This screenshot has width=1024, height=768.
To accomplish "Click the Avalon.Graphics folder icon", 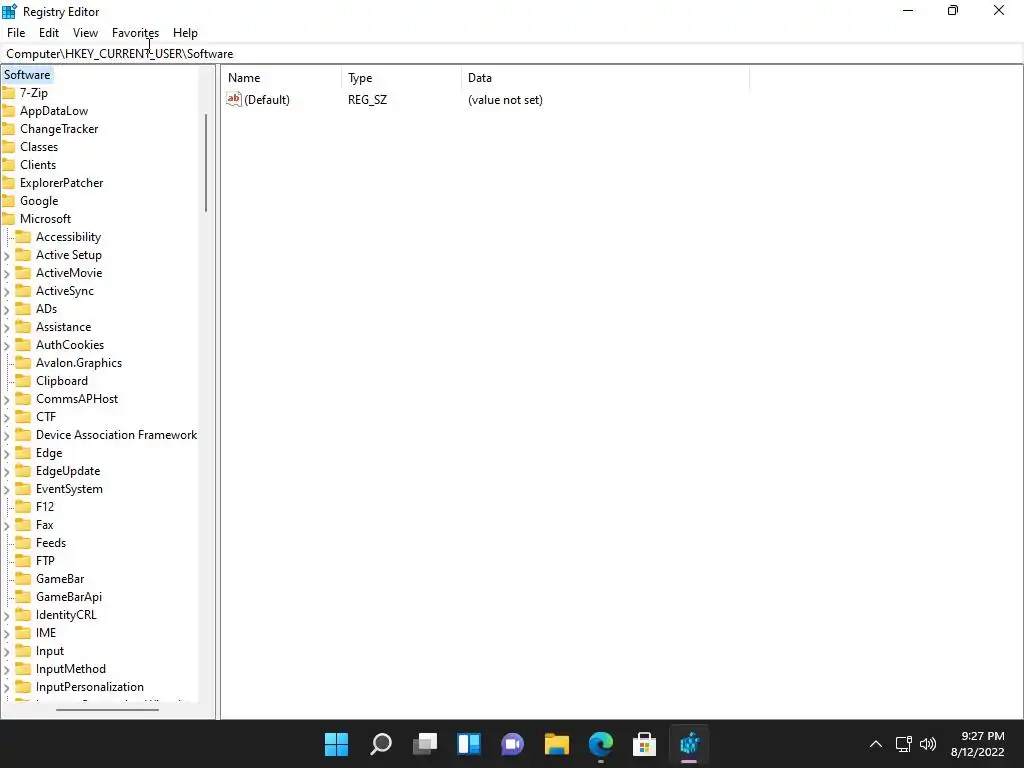I will 23,362.
